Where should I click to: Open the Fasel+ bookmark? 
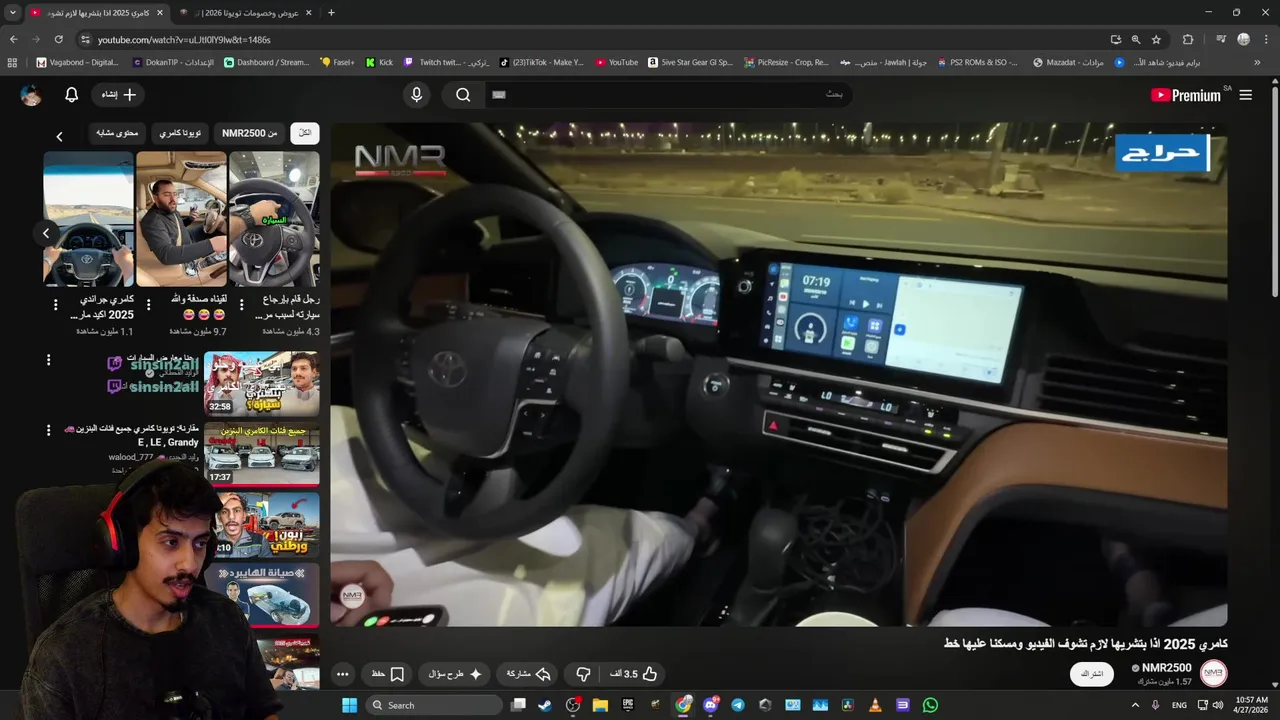pos(337,62)
